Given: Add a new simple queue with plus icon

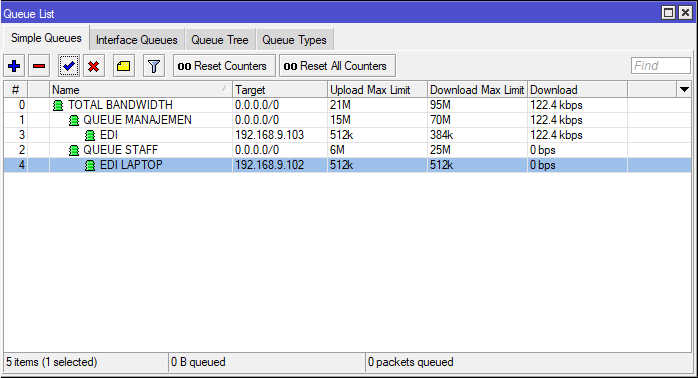Looking at the screenshot, I should click(x=14, y=66).
